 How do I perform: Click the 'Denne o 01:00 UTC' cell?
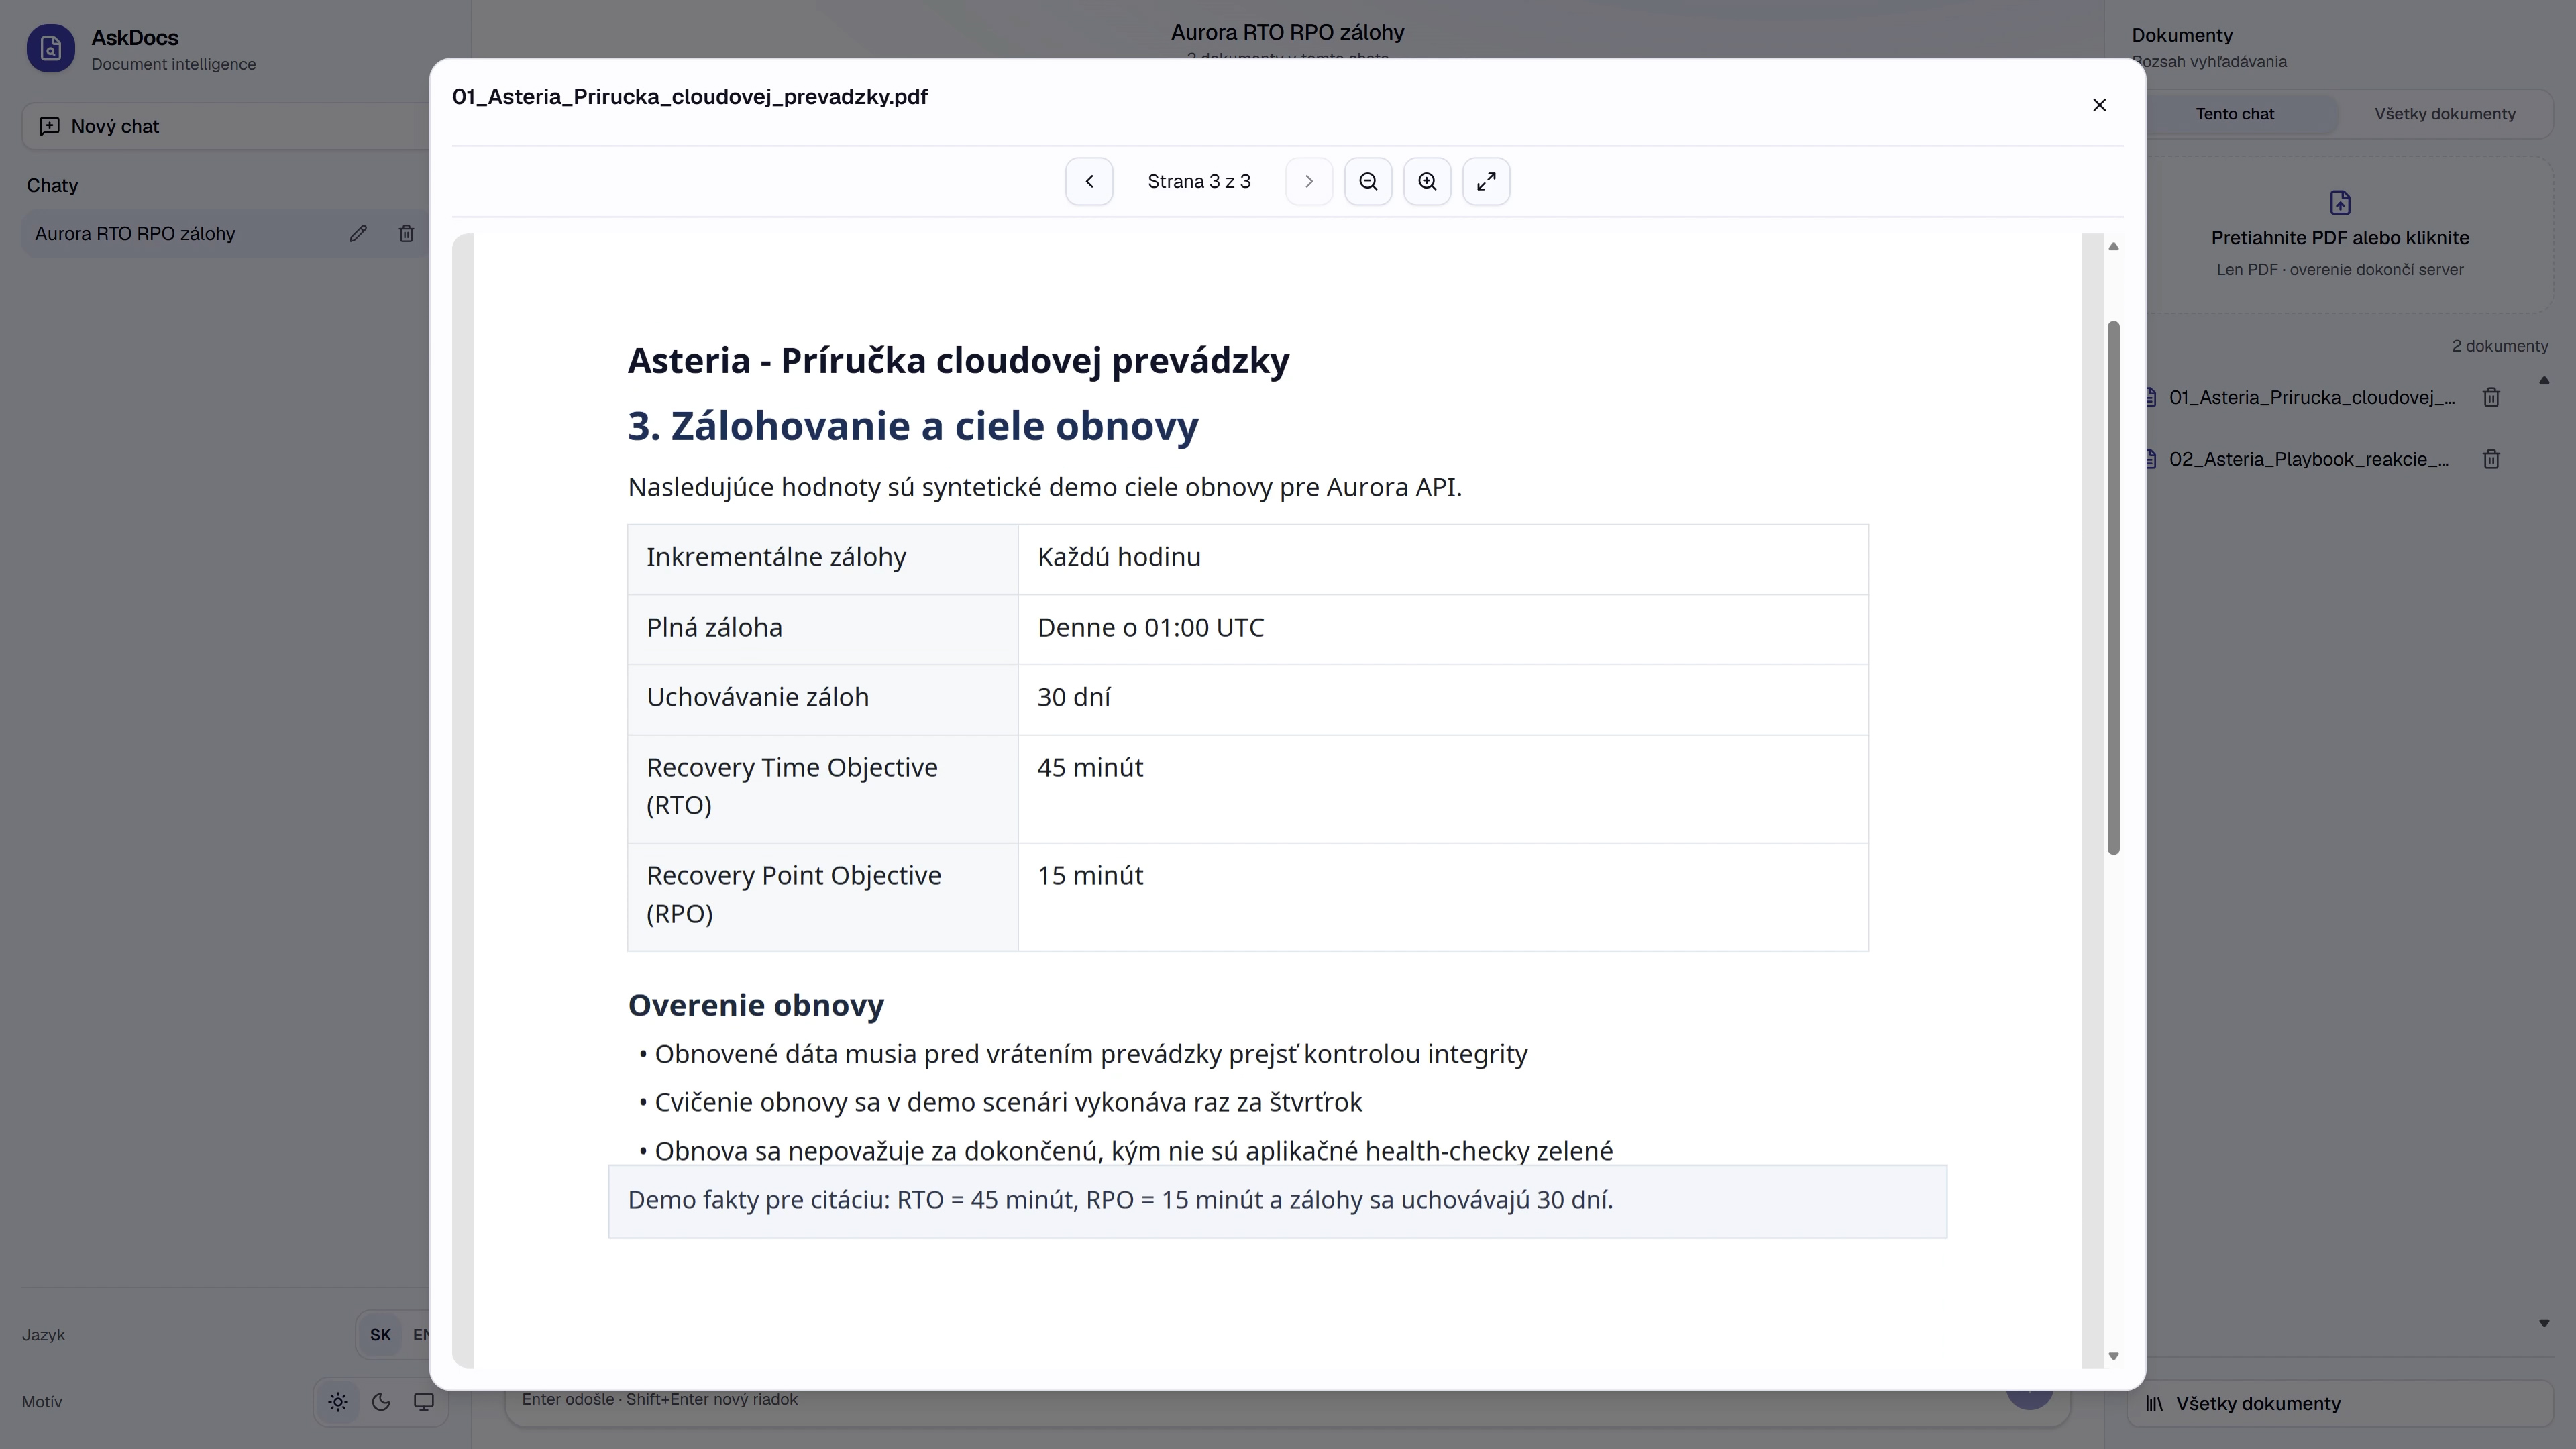tap(1443, 629)
